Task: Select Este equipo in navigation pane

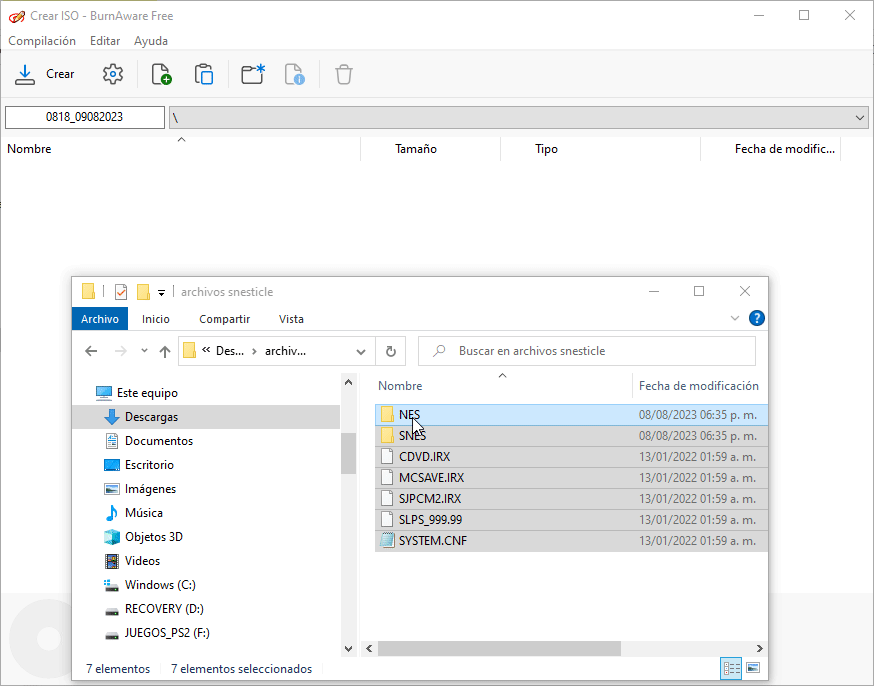Action: tap(147, 393)
